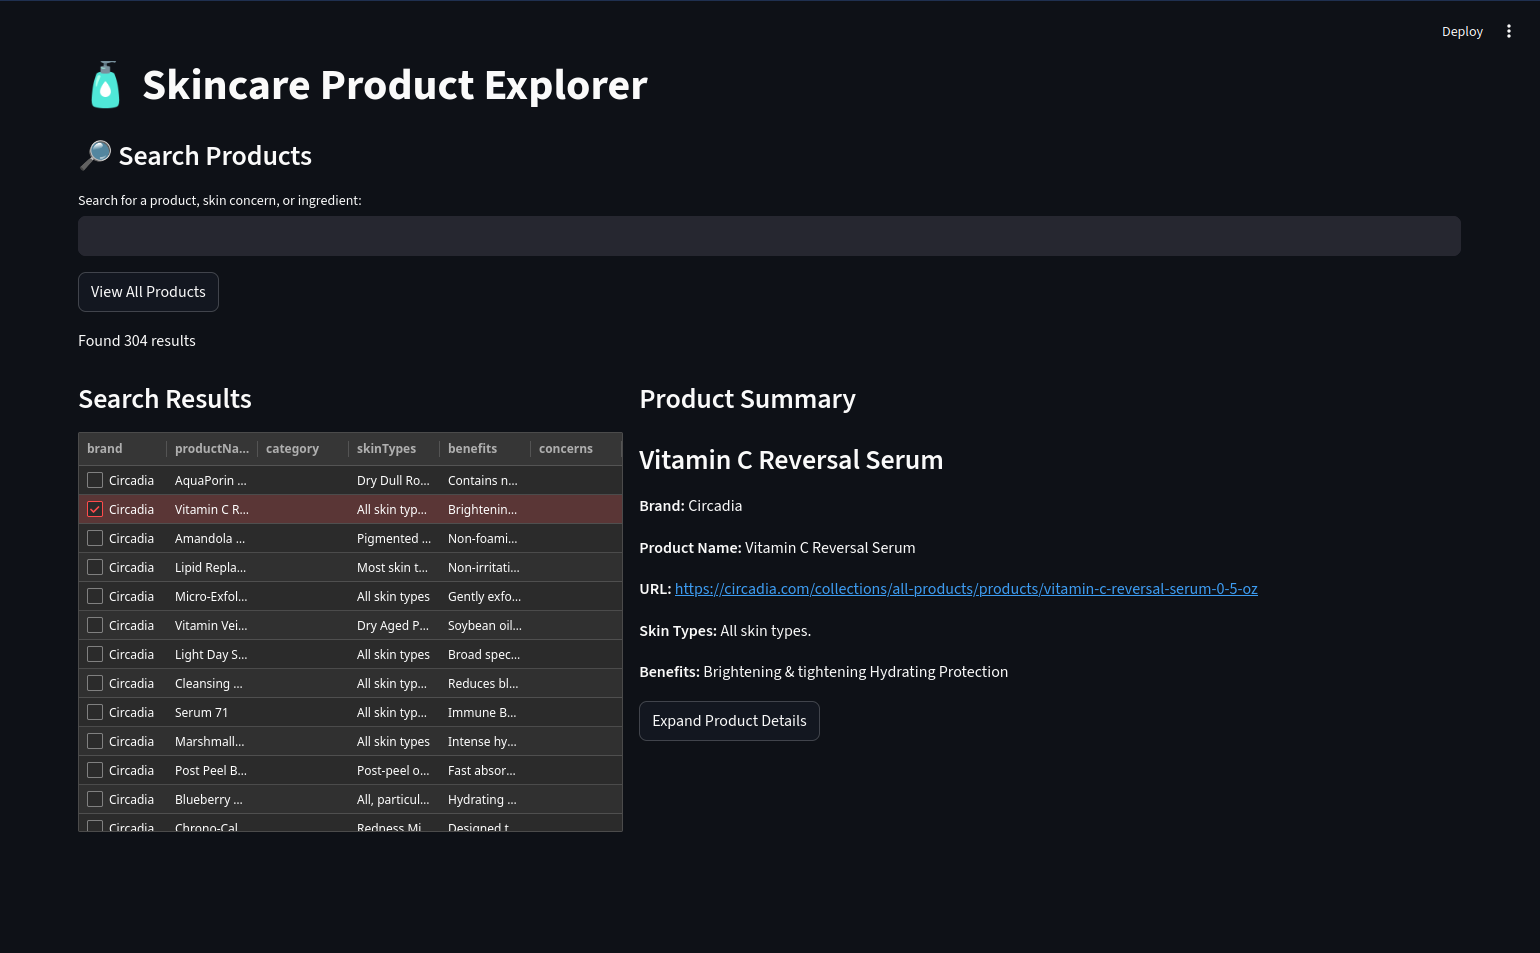This screenshot has height=953, width=1540.
Task: Sort by the skinTypes column header
Action: pyautogui.click(x=394, y=449)
